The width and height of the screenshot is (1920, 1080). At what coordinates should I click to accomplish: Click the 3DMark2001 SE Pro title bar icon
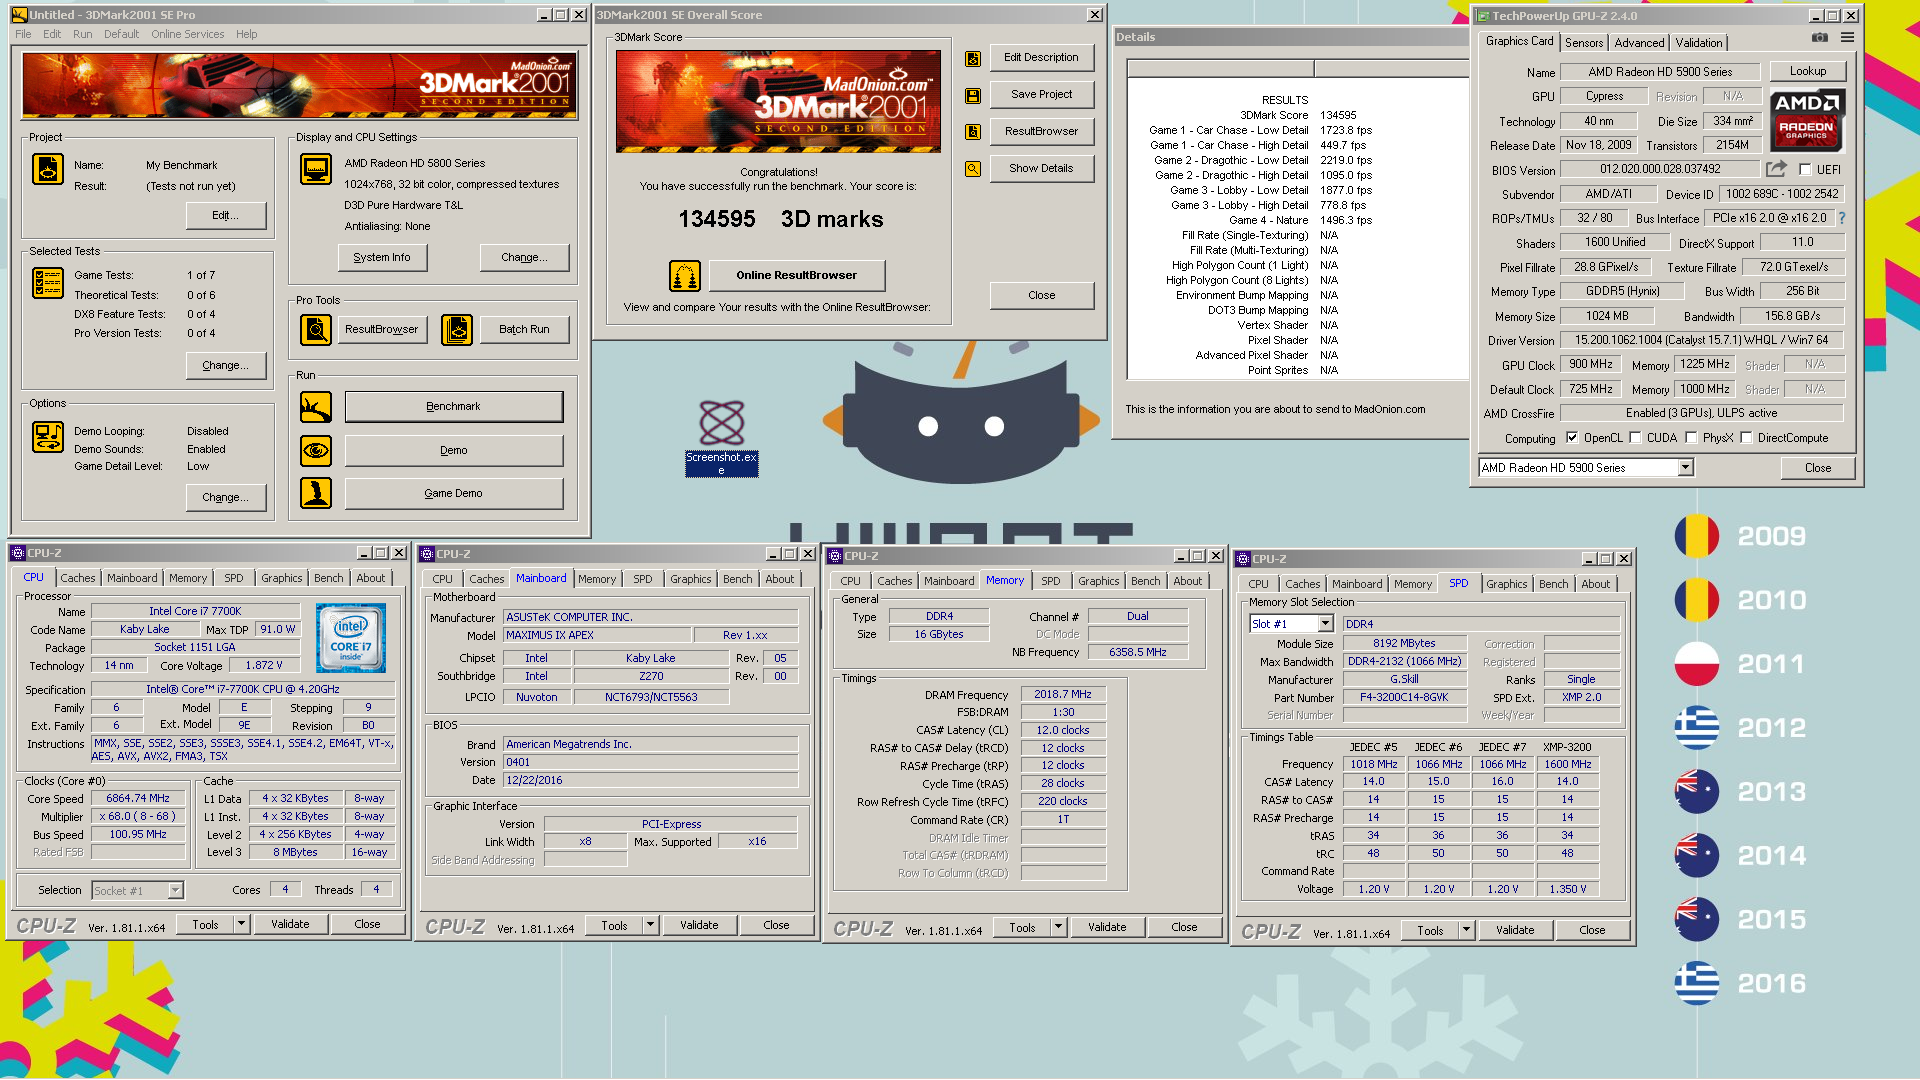[x=19, y=15]
